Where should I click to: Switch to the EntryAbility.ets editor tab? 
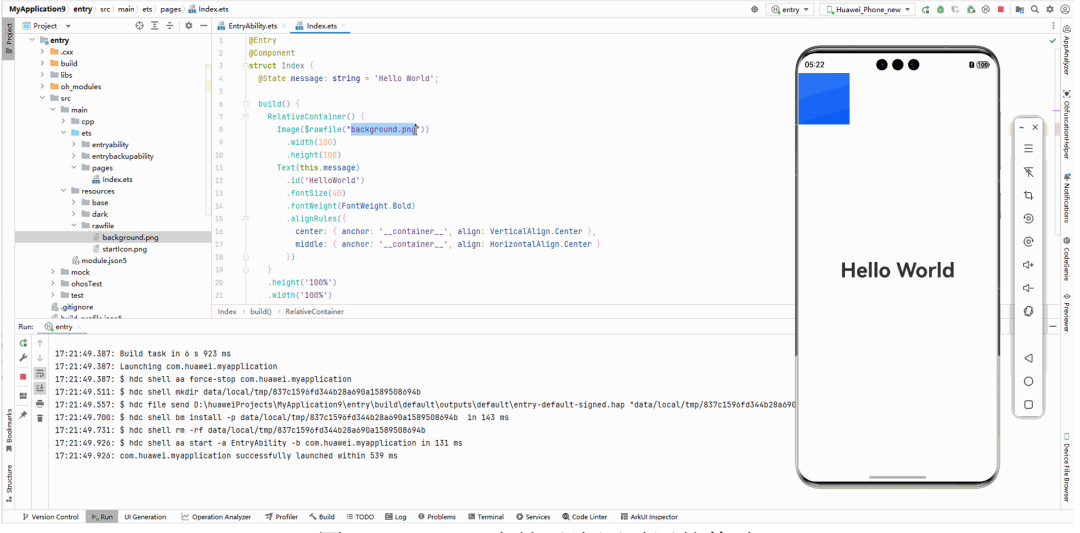click(x=251, y=25)
